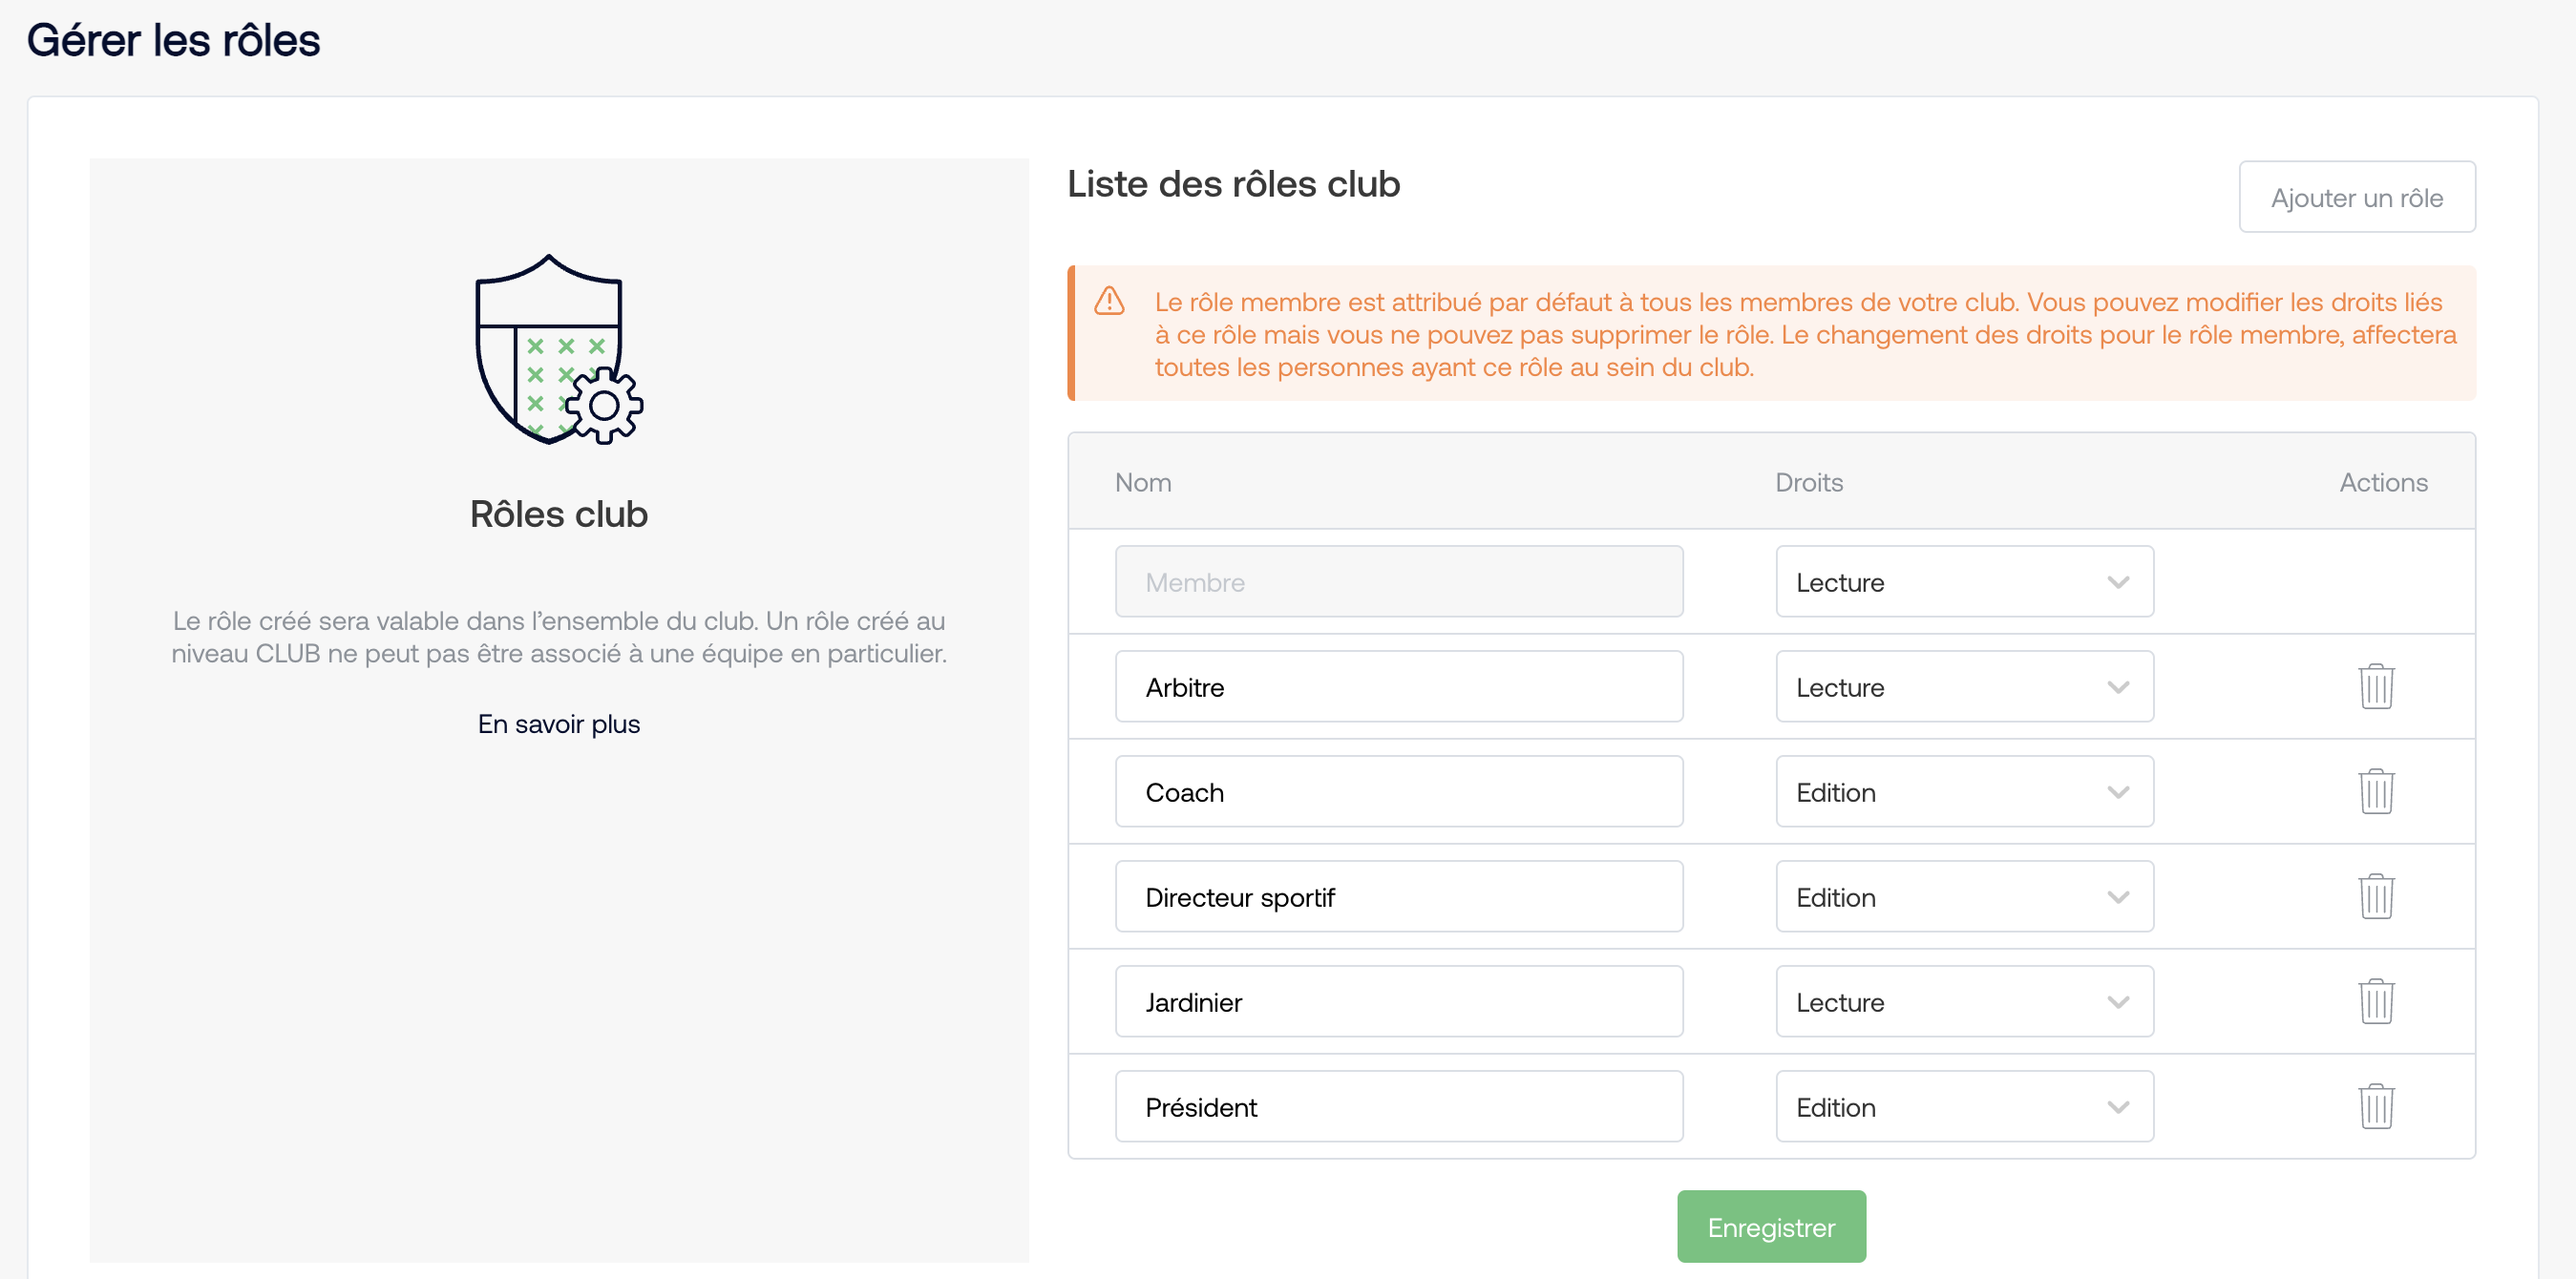Change the Coach rights dropdown

[x=1964, y=791]
